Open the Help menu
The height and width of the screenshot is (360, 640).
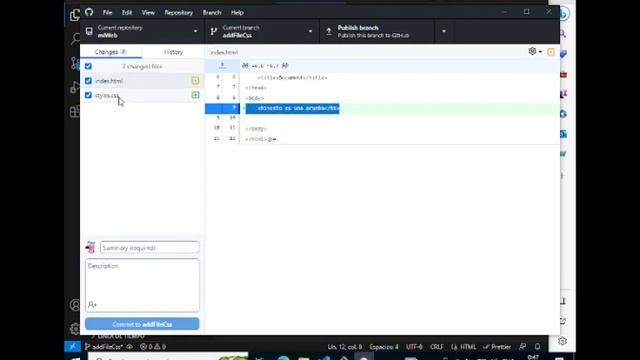[237, 12]
